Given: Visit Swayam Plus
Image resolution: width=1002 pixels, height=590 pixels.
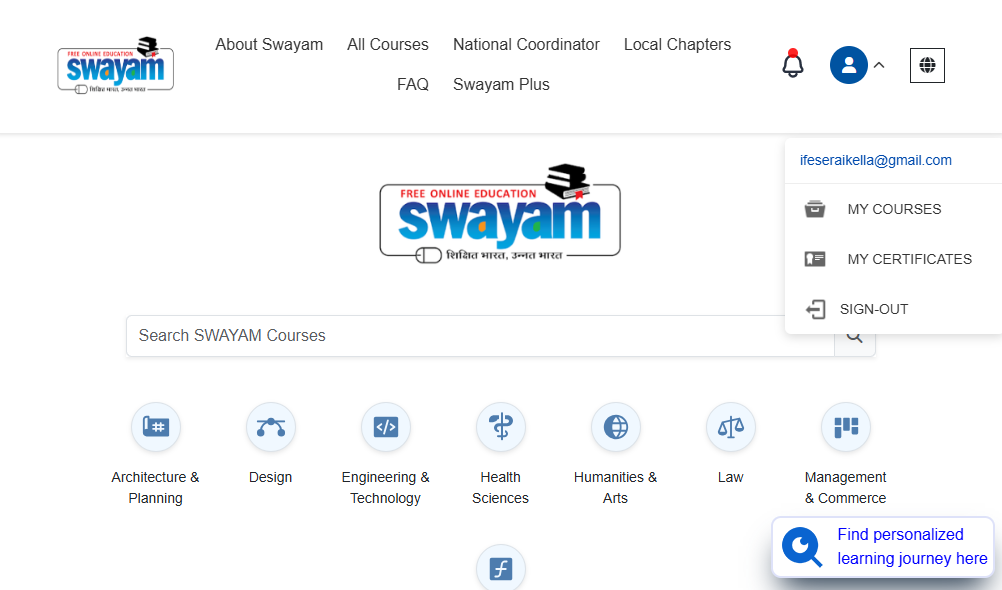Looking at the screenshot, I should (501, 84).
